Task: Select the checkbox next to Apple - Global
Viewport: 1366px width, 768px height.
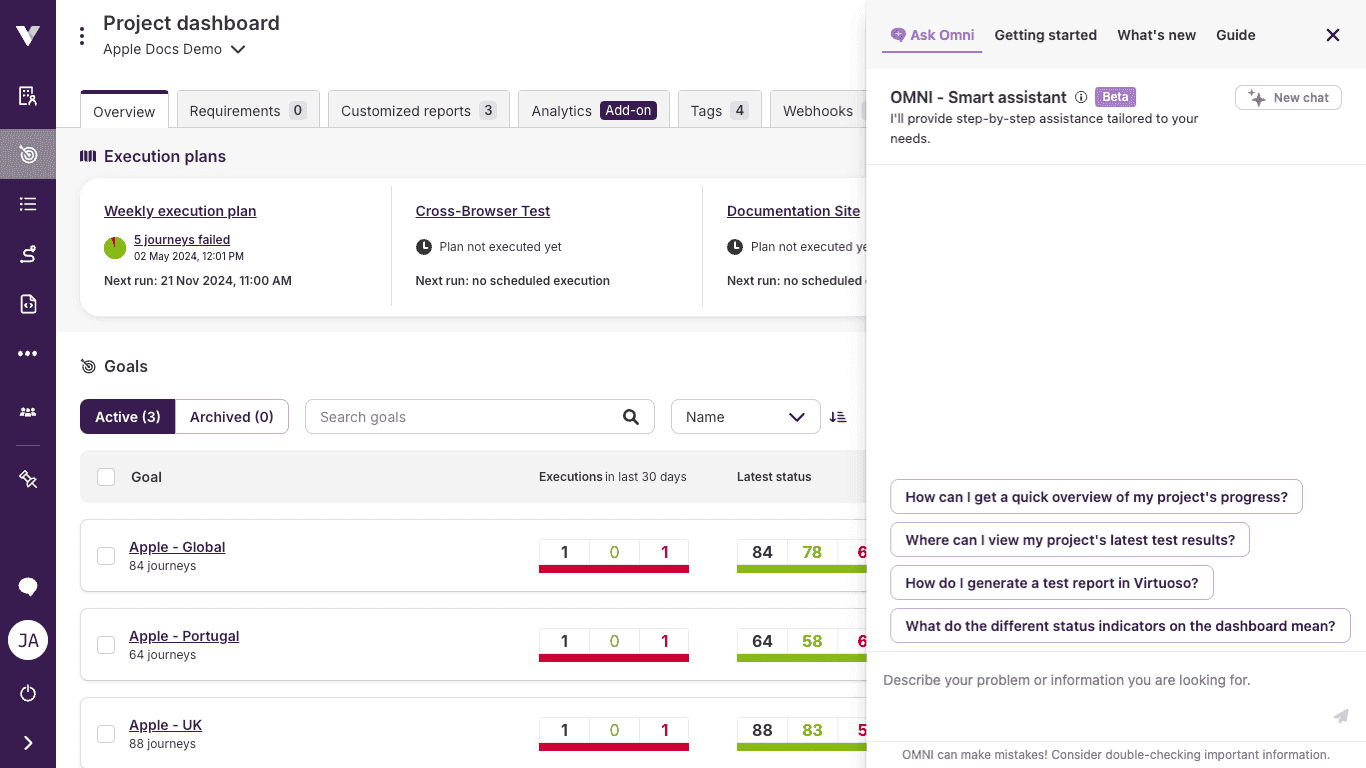Action: click(x=106, y=556)
